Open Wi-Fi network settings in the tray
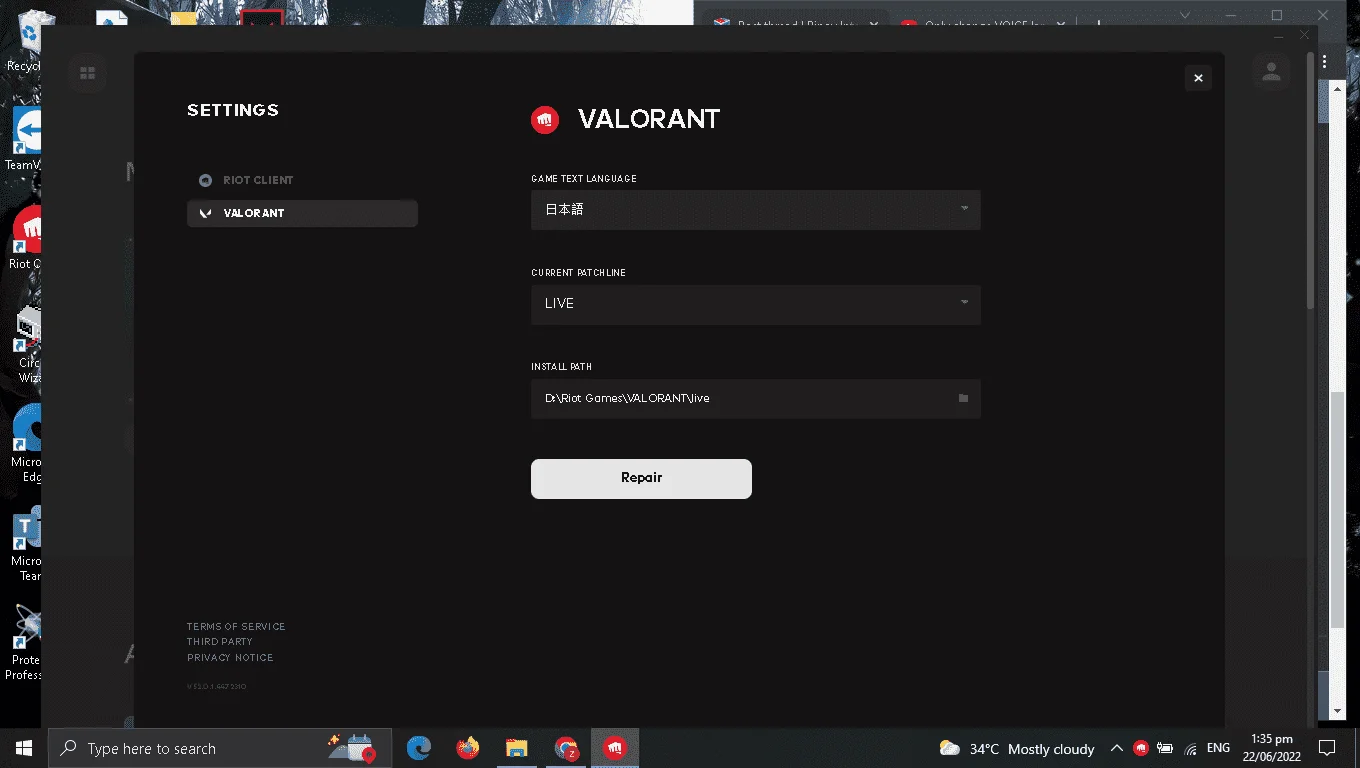The height and width of the screenshot is (768, 1360). [1190, 748]
